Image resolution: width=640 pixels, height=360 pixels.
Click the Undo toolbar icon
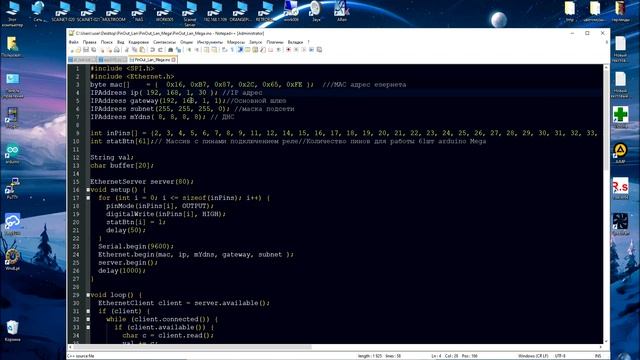coord(152,50)
